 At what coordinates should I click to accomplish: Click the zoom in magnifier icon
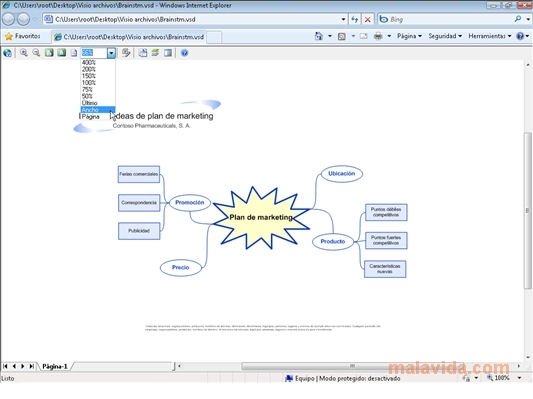click(23, 53)
